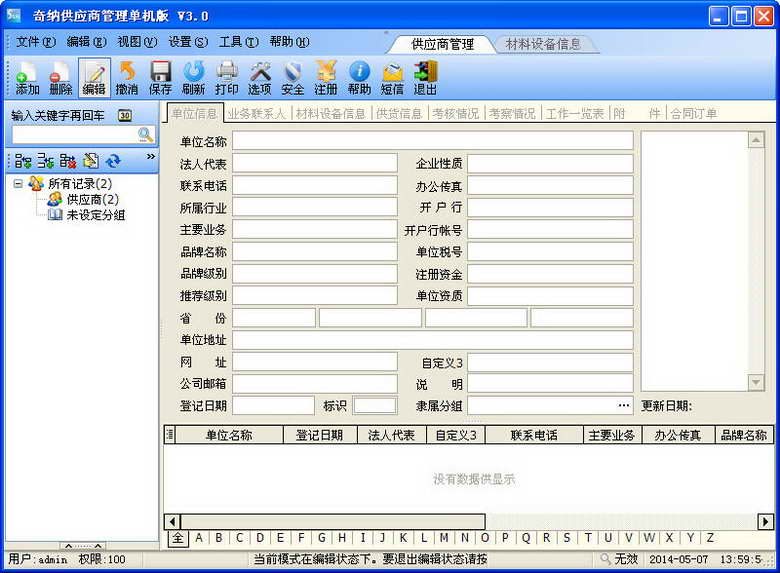The height and width of the screenshot is (573, 780).
Task: Click the 联系电话 column header in grid
Action: tap(534, 435)
